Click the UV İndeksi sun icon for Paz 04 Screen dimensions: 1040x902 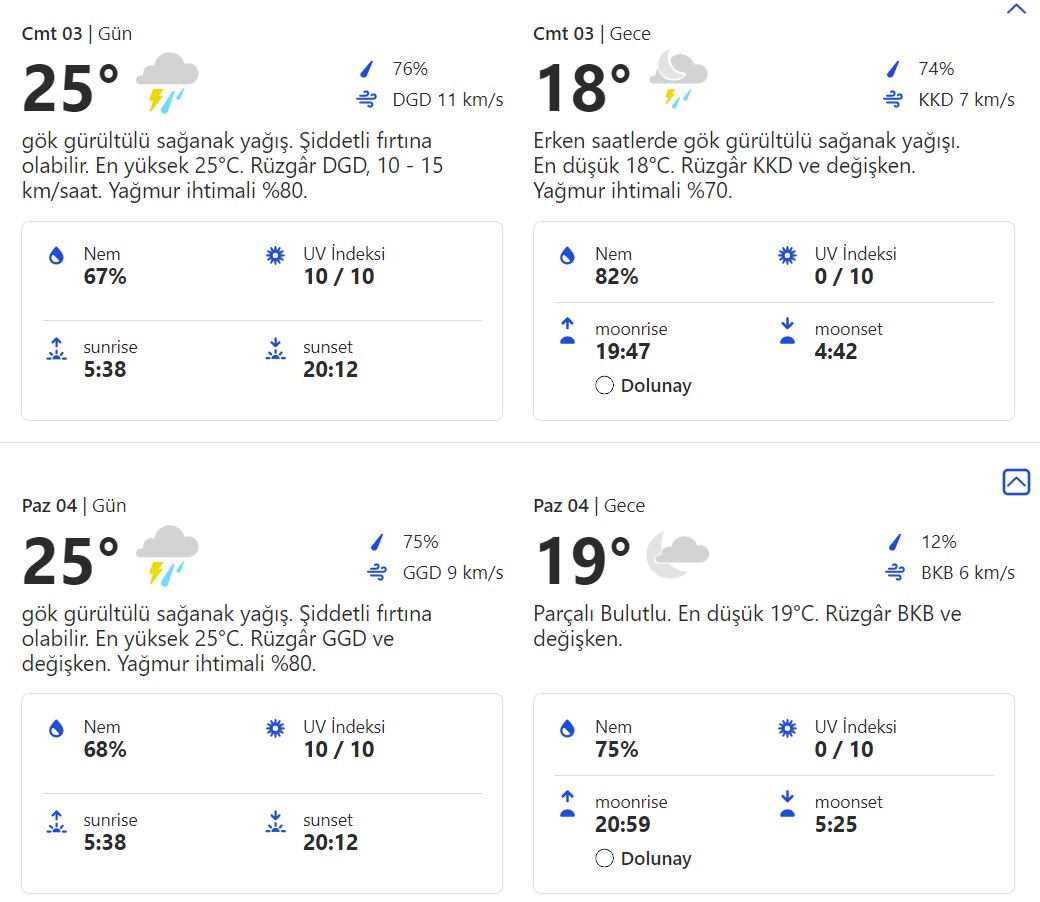[x=274, y=728]
